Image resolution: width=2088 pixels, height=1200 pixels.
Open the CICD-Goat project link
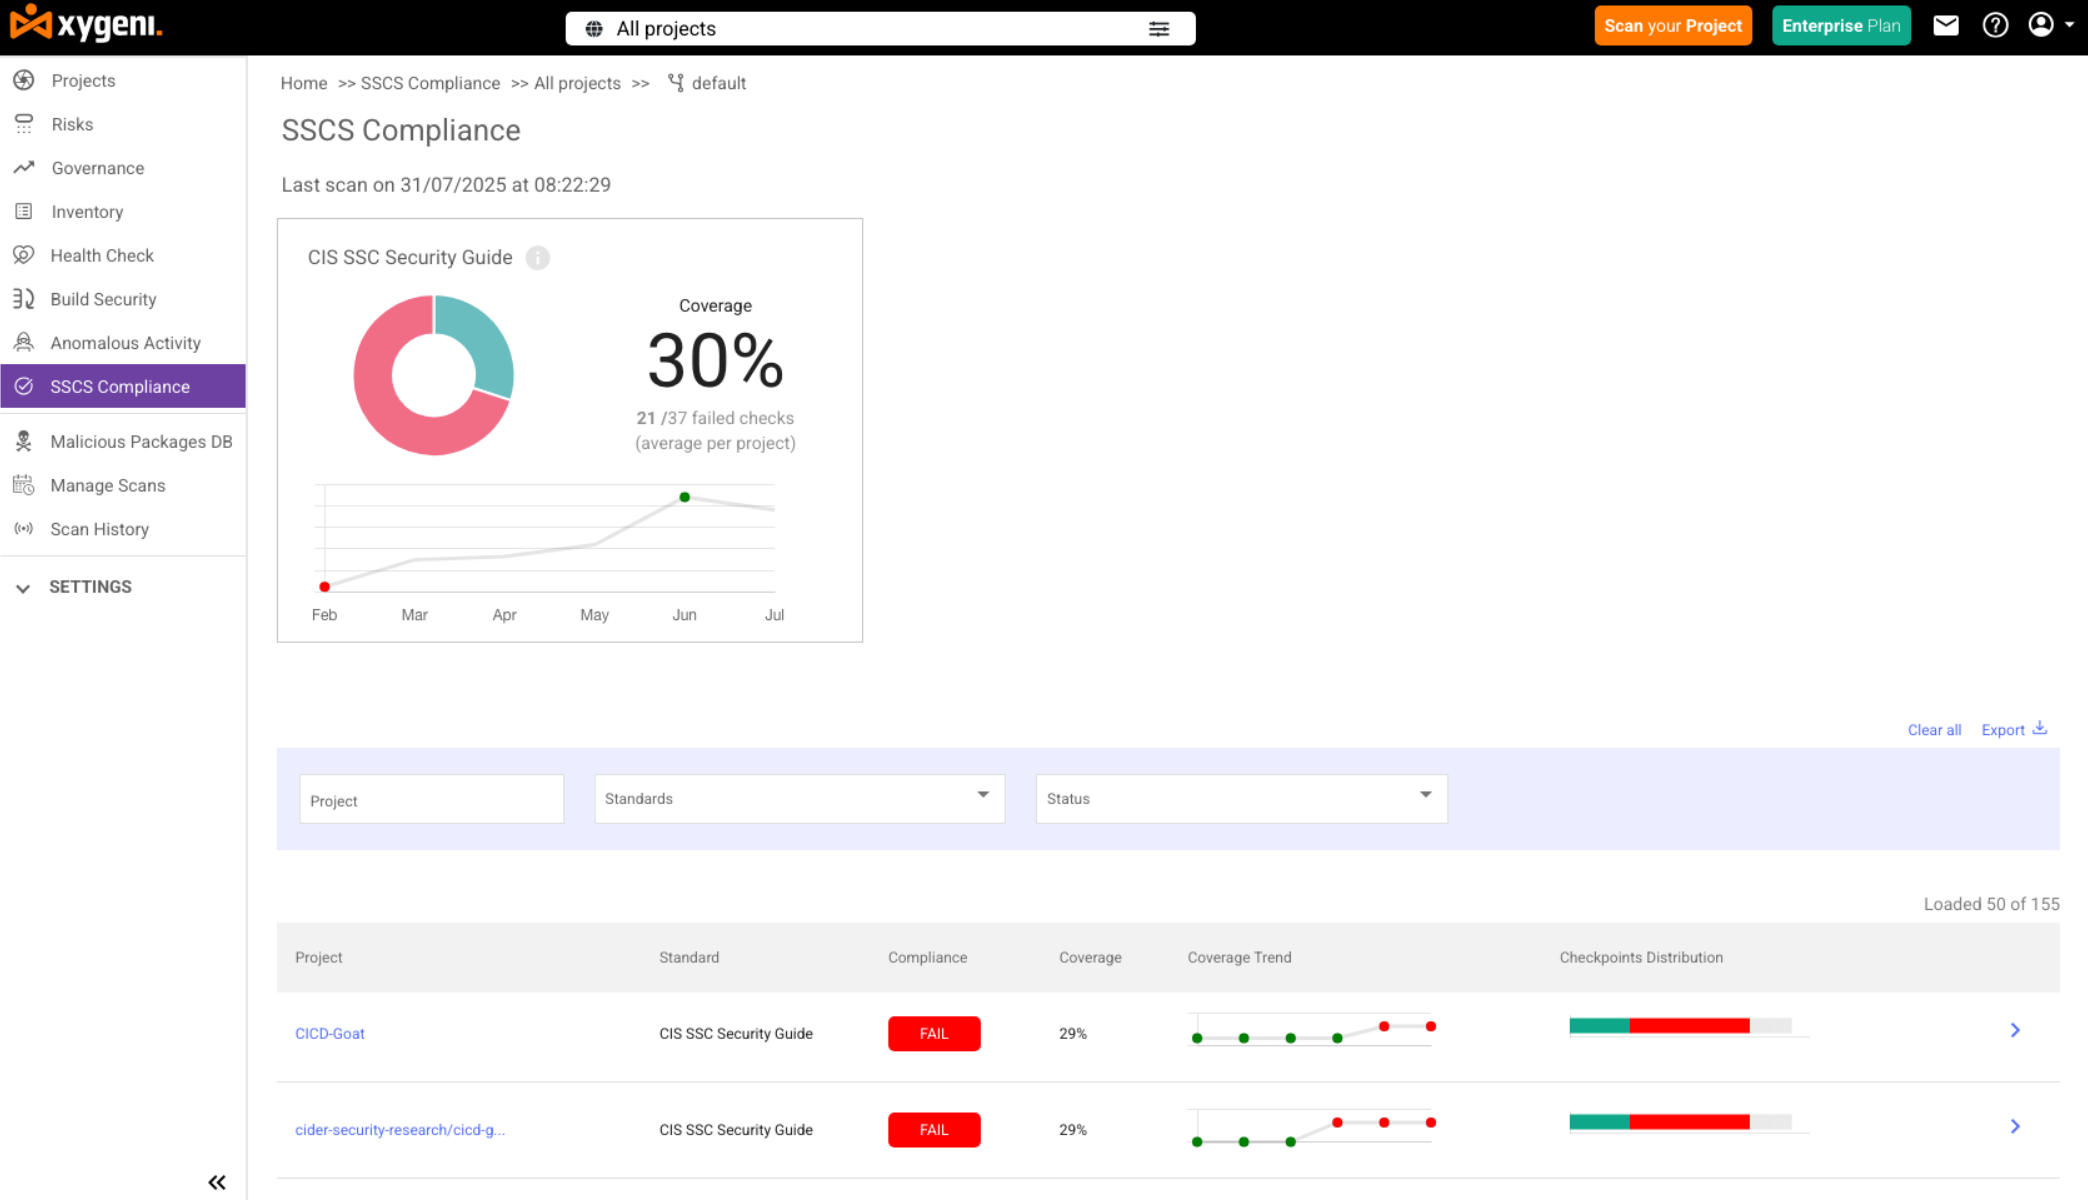pyautogui.click(x=330, y=1033)
